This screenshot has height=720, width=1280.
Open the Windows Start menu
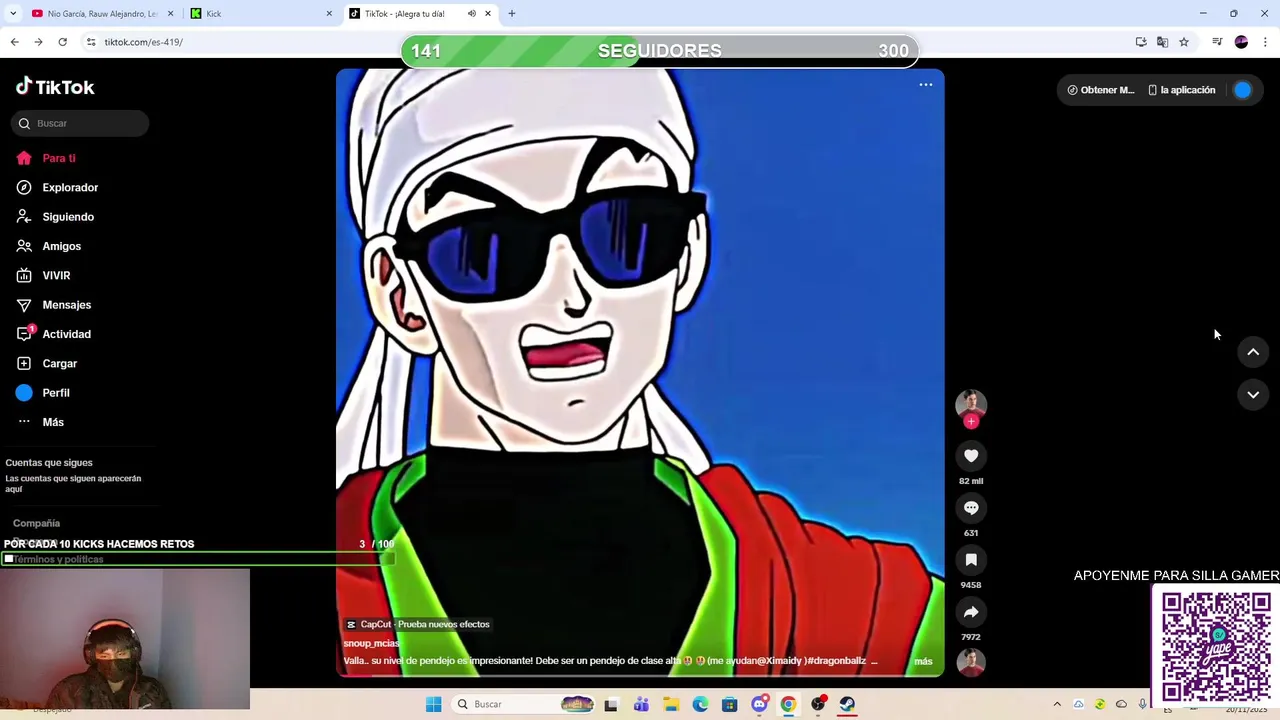[433, 705]
